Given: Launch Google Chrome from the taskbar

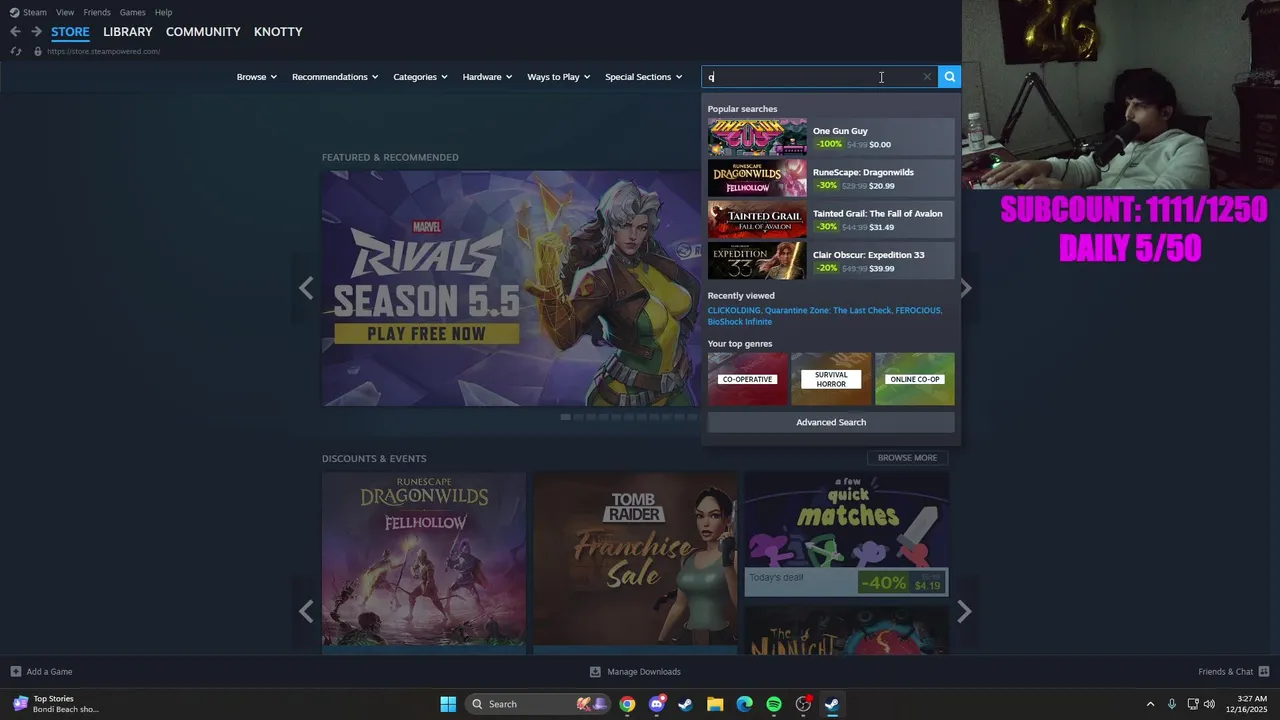Looking at the screenshot, I should [x=627, y=704].
